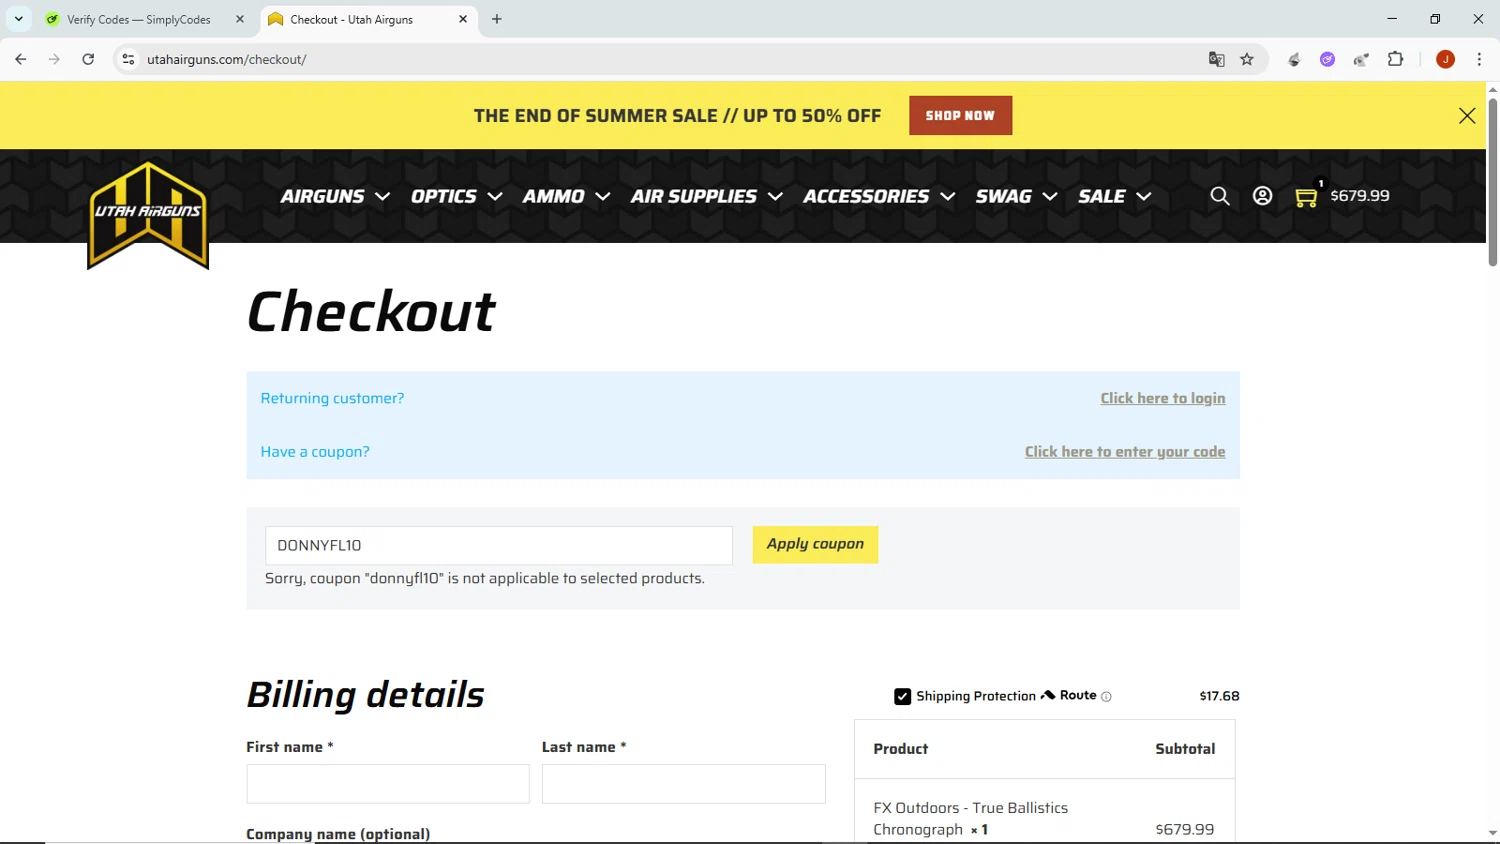Click the cart total $679.99
This screenshot has height=844, width=1500.
(x=1359, y=196)
